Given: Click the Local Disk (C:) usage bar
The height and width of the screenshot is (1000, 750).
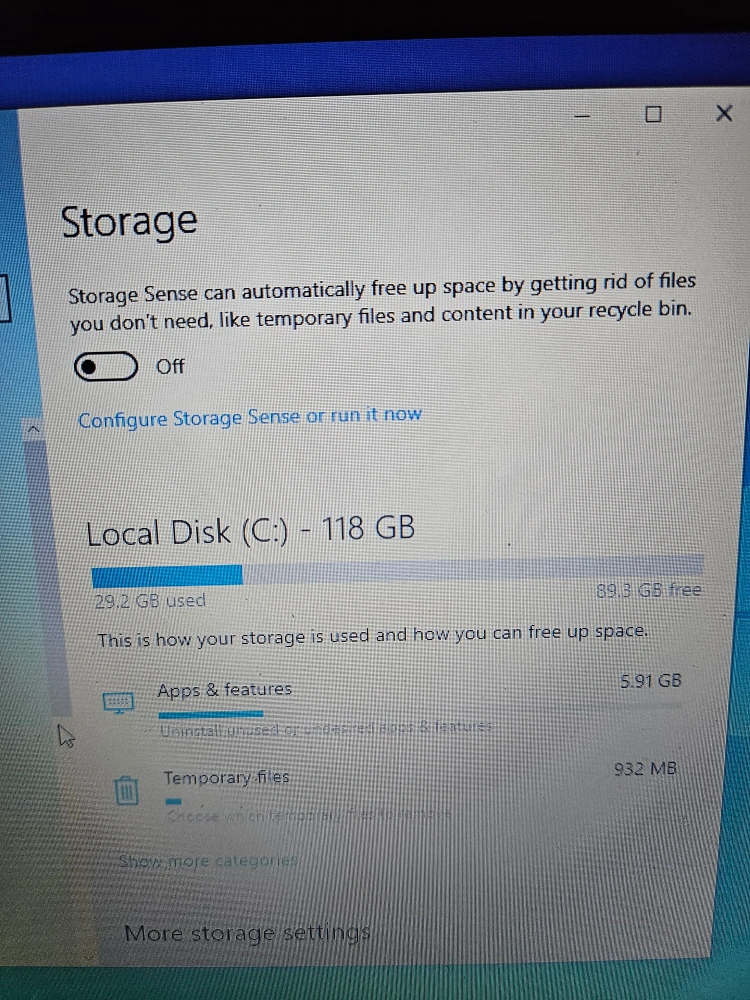Looking at the screenshot, I should [398, 570].
